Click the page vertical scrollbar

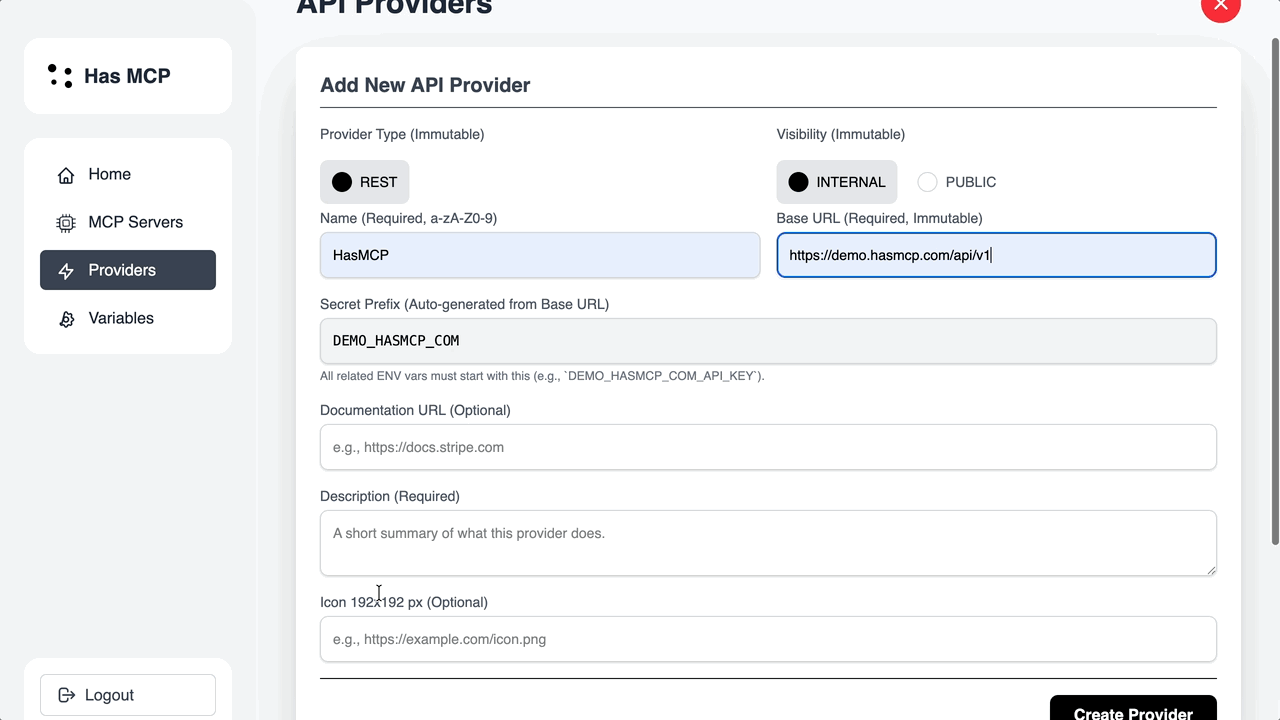click(x=1275, y=290)
